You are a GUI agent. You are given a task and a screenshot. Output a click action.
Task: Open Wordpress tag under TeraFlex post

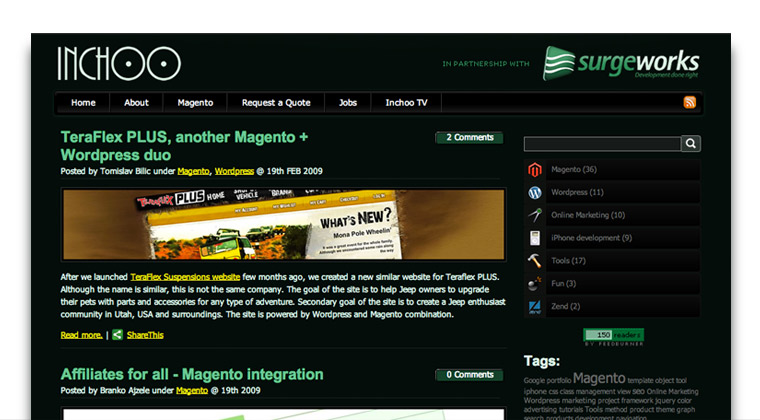(x=234, y=171)
